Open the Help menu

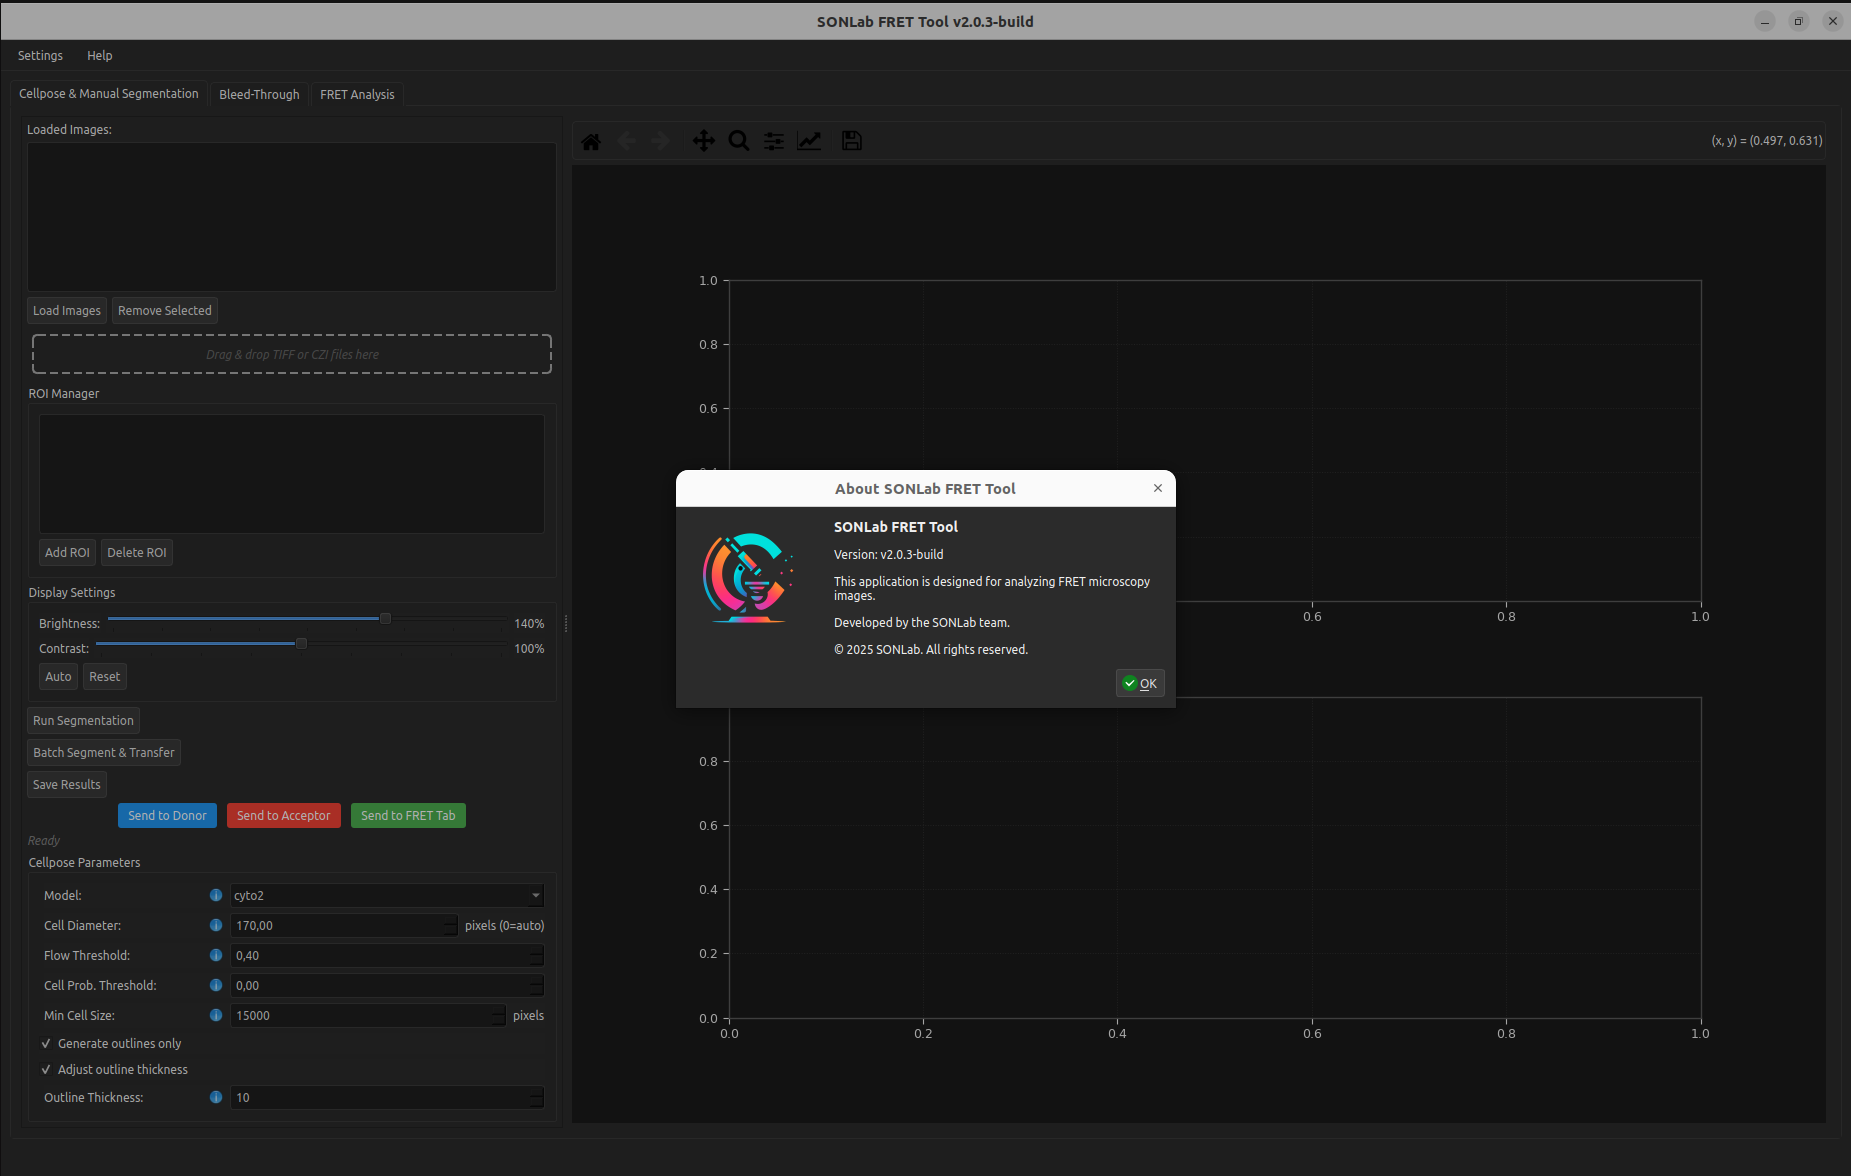pos(99,55)
